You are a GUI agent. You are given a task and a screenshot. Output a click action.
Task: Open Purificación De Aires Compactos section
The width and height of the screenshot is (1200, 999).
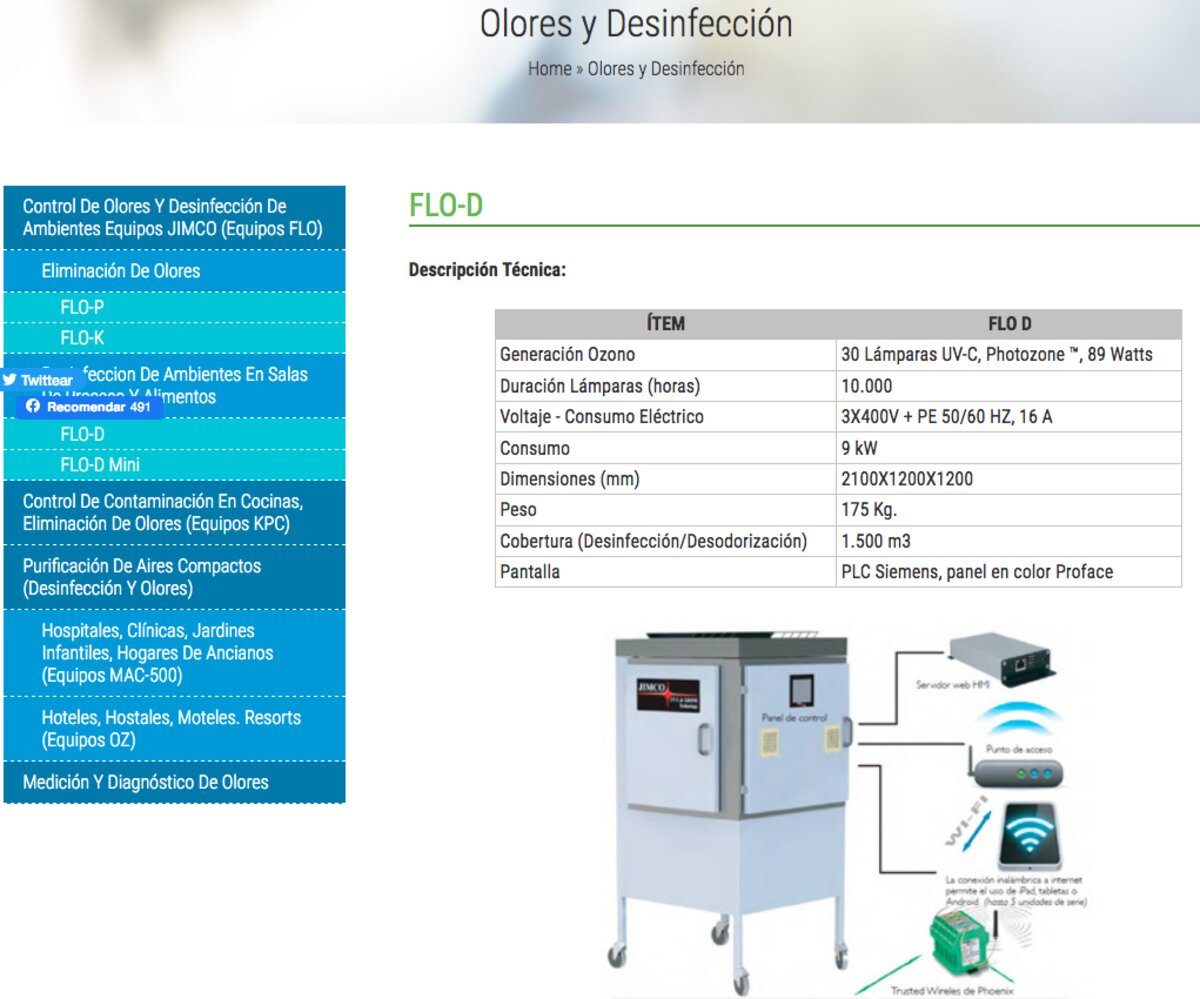[x=142, y=577]
